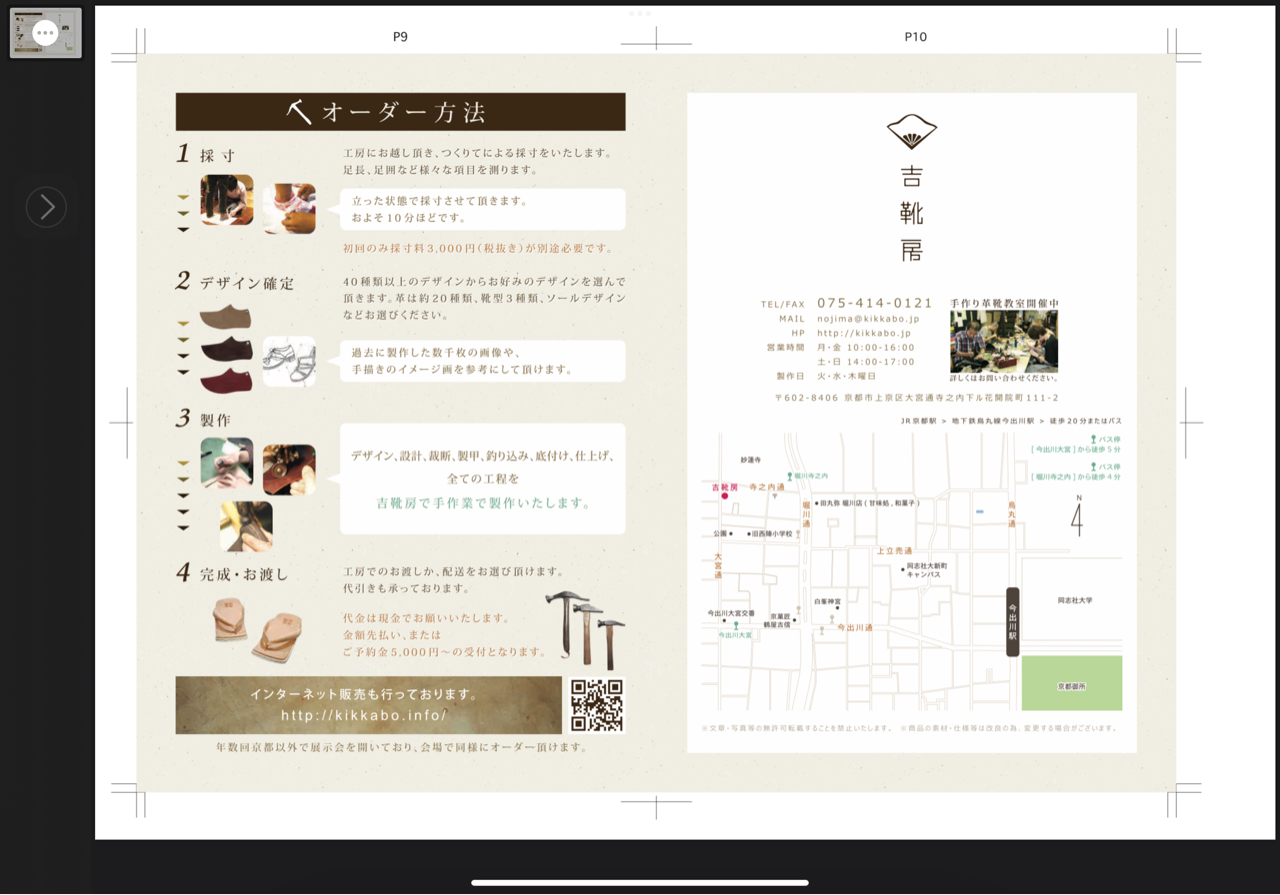This screenshot has height=895, width=1280.
Task: Click the fan-shaped logo above 吉靴房
Action: (911, 131)
